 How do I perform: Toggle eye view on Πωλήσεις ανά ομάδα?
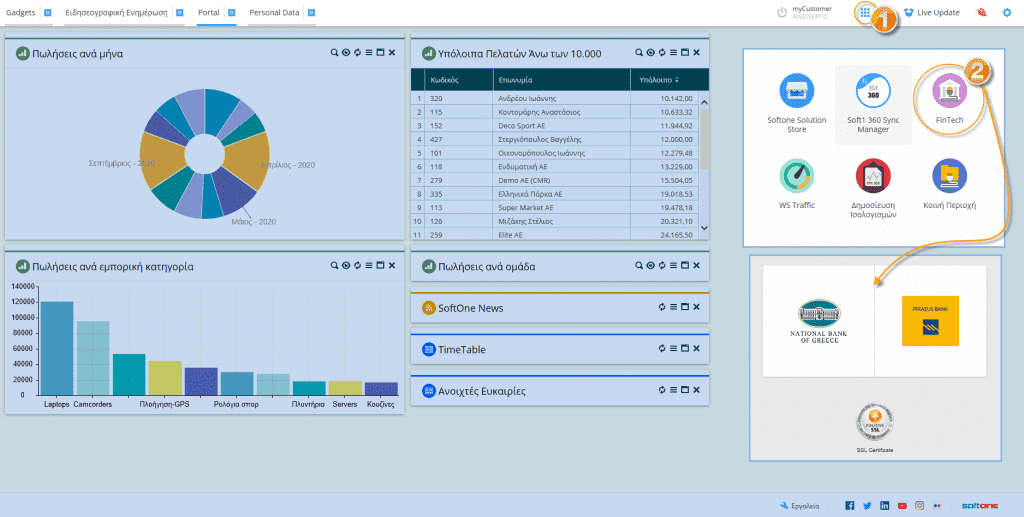(650, 267)
